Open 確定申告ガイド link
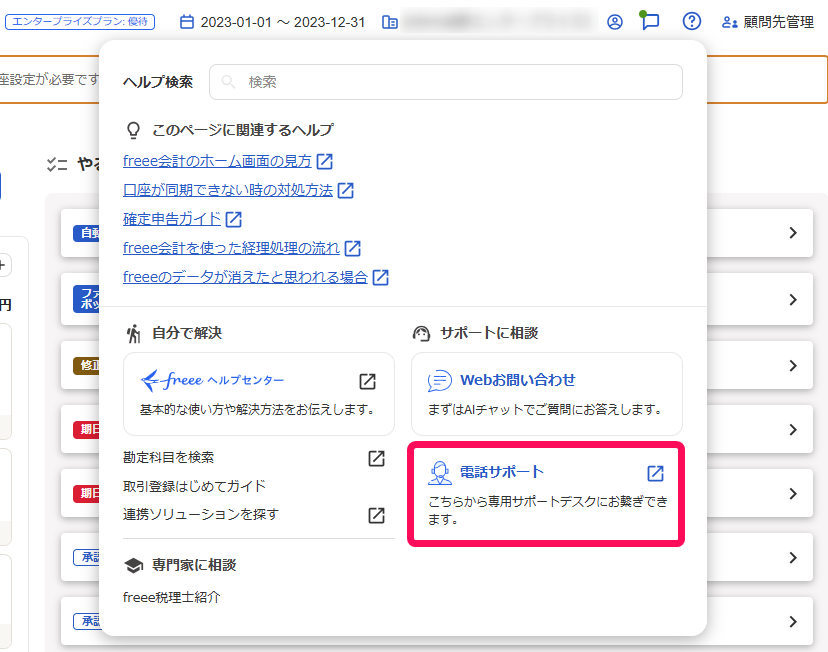This screenshot has height=652, width=828. (172, 219)
